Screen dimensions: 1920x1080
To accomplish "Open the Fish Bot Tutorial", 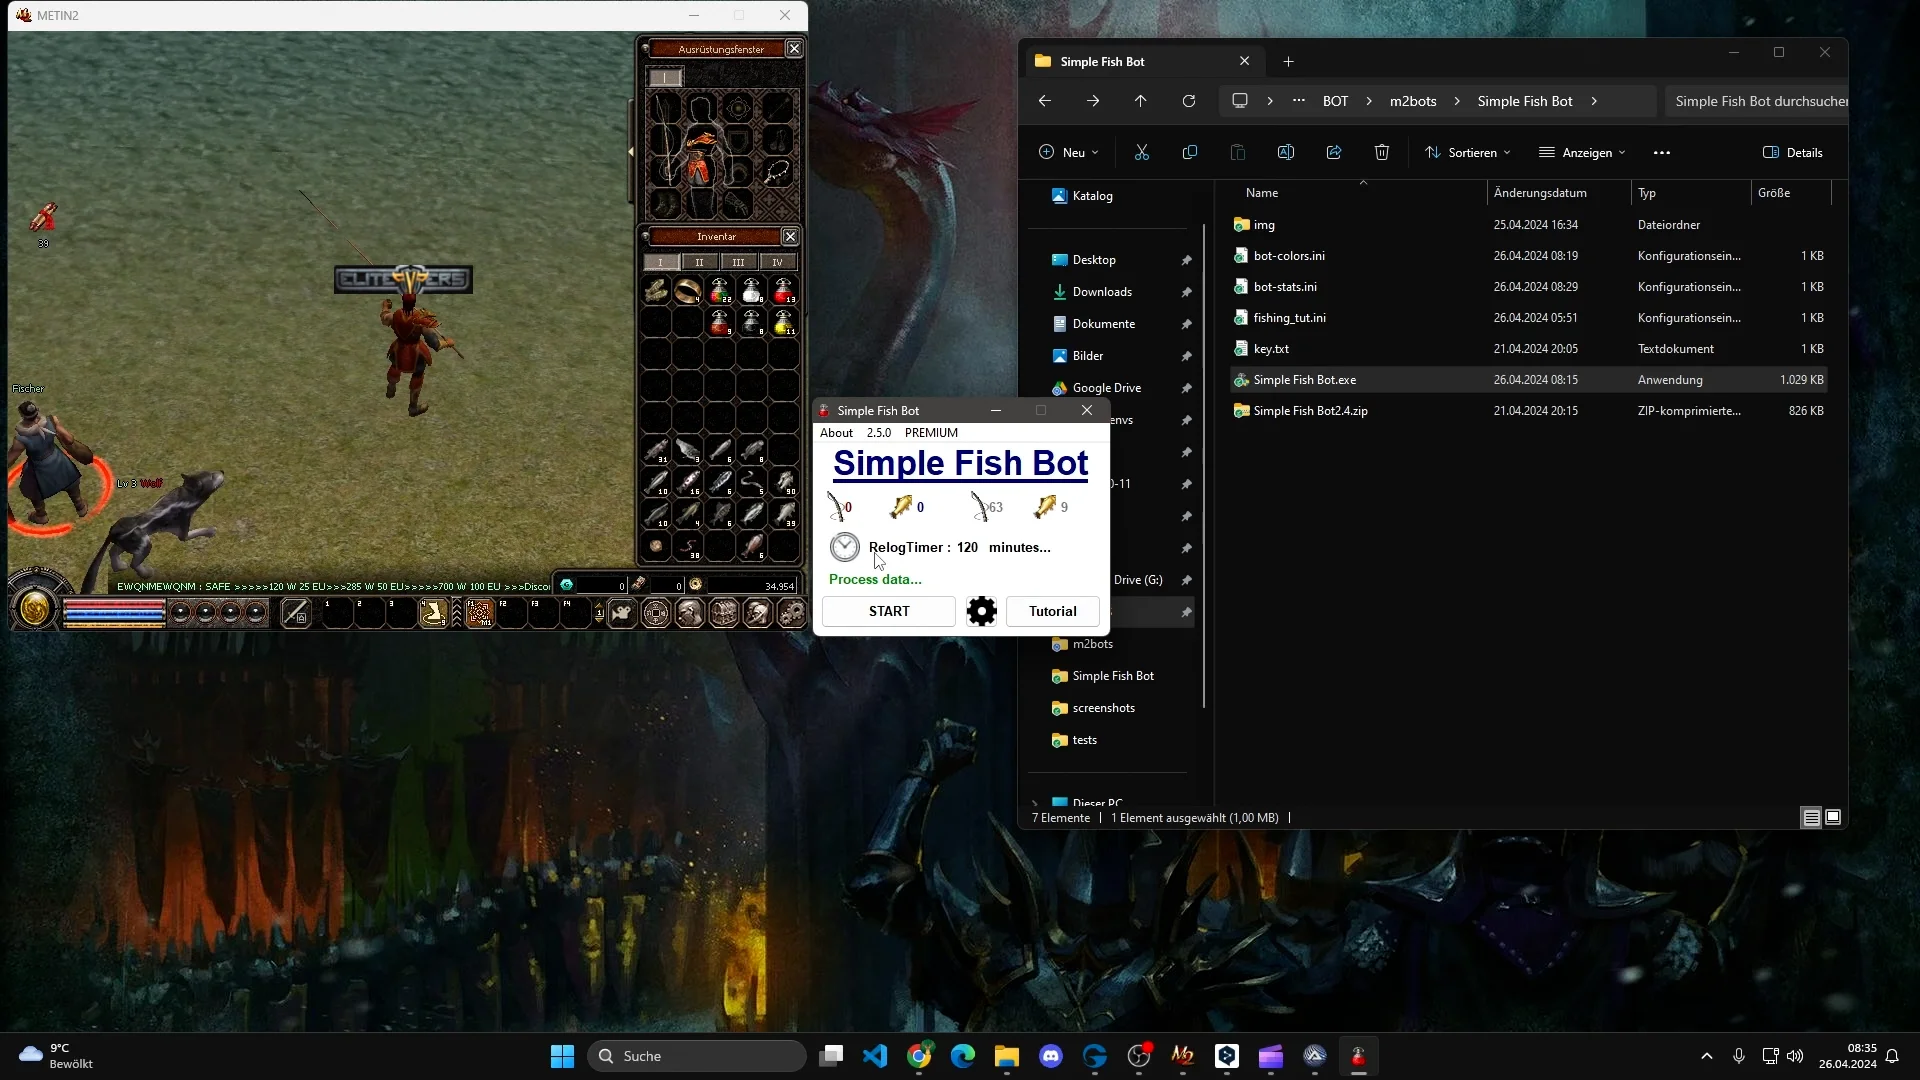I will tap(1052, 611).
